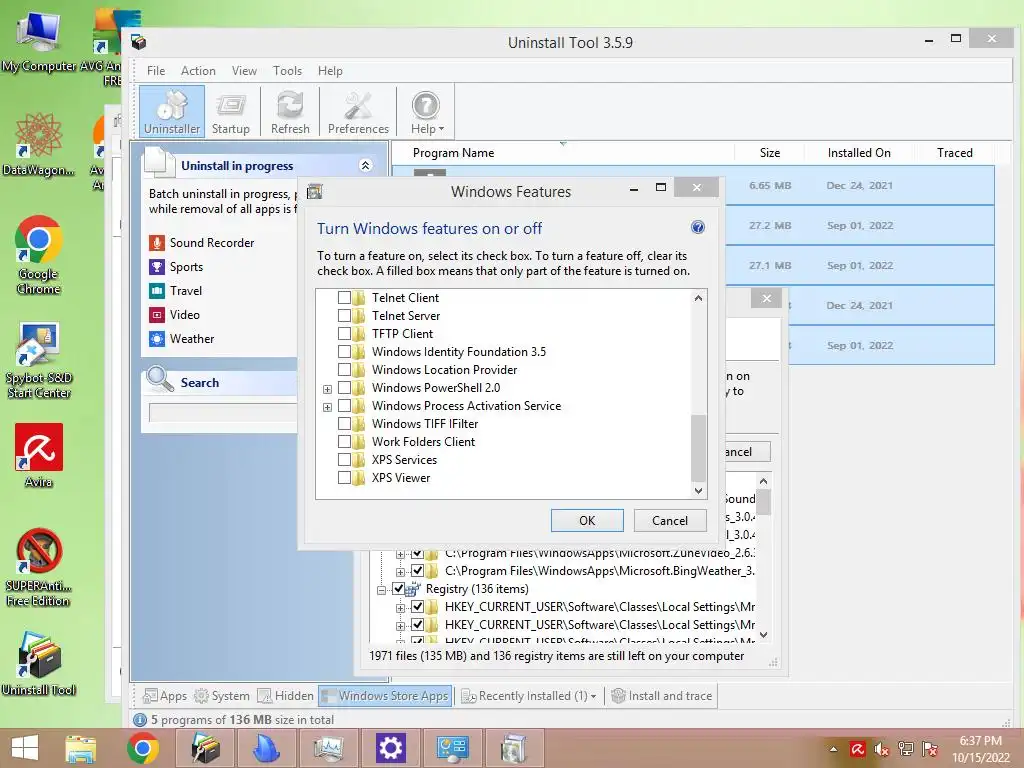Click the Windows Features vertical scrollbar thumb
Screen dimensions: 1024x768
coord(698,447)
